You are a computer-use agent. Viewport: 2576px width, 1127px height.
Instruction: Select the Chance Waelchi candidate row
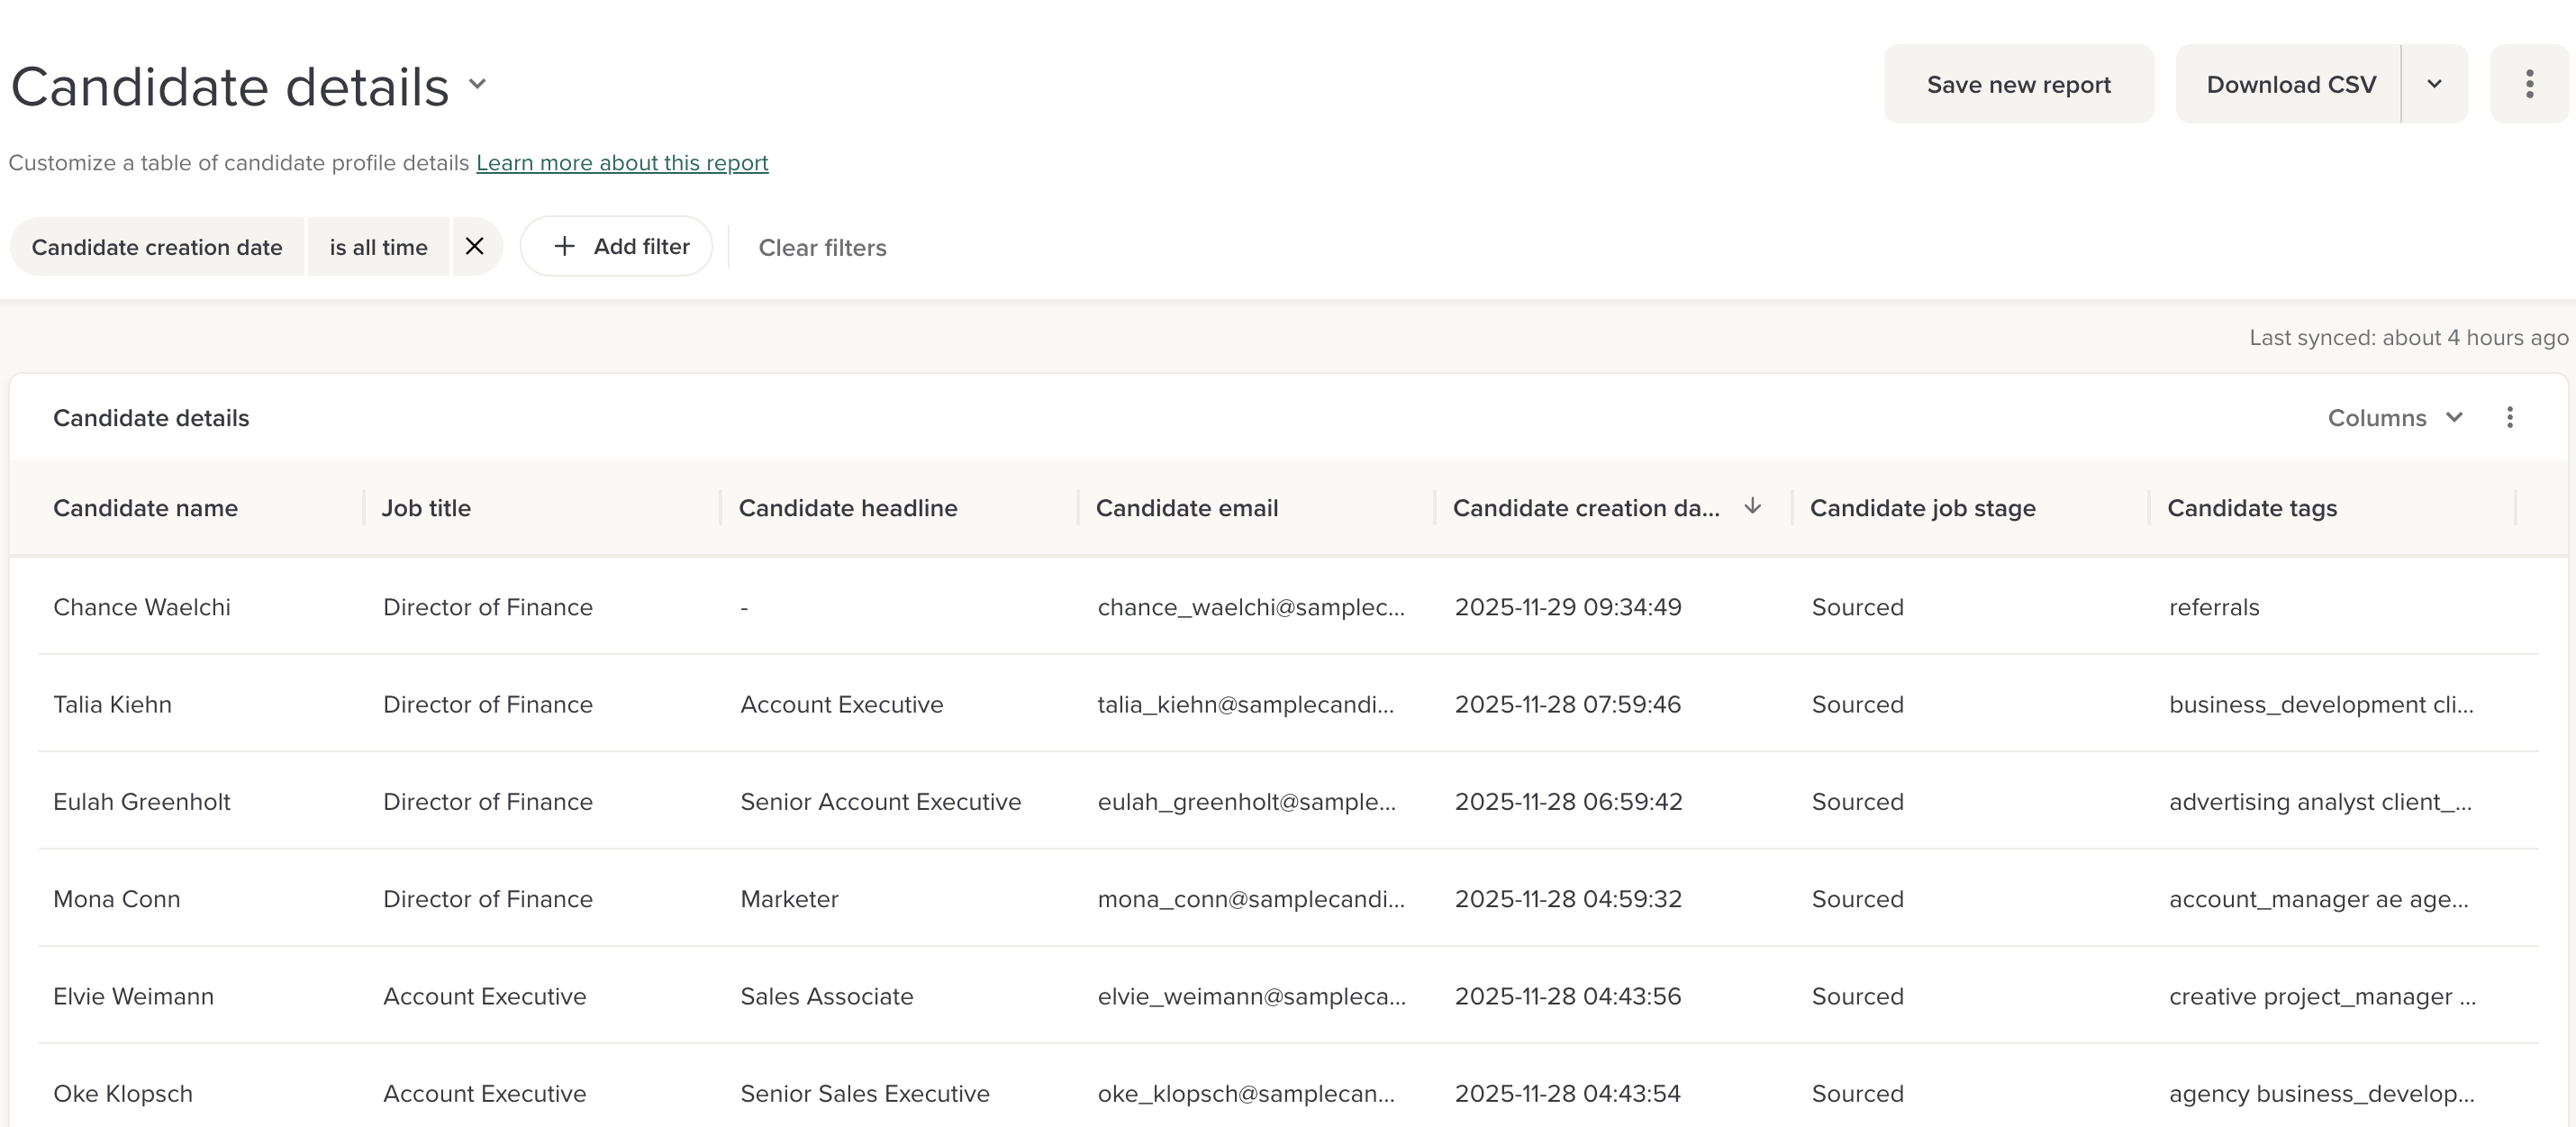142,607
